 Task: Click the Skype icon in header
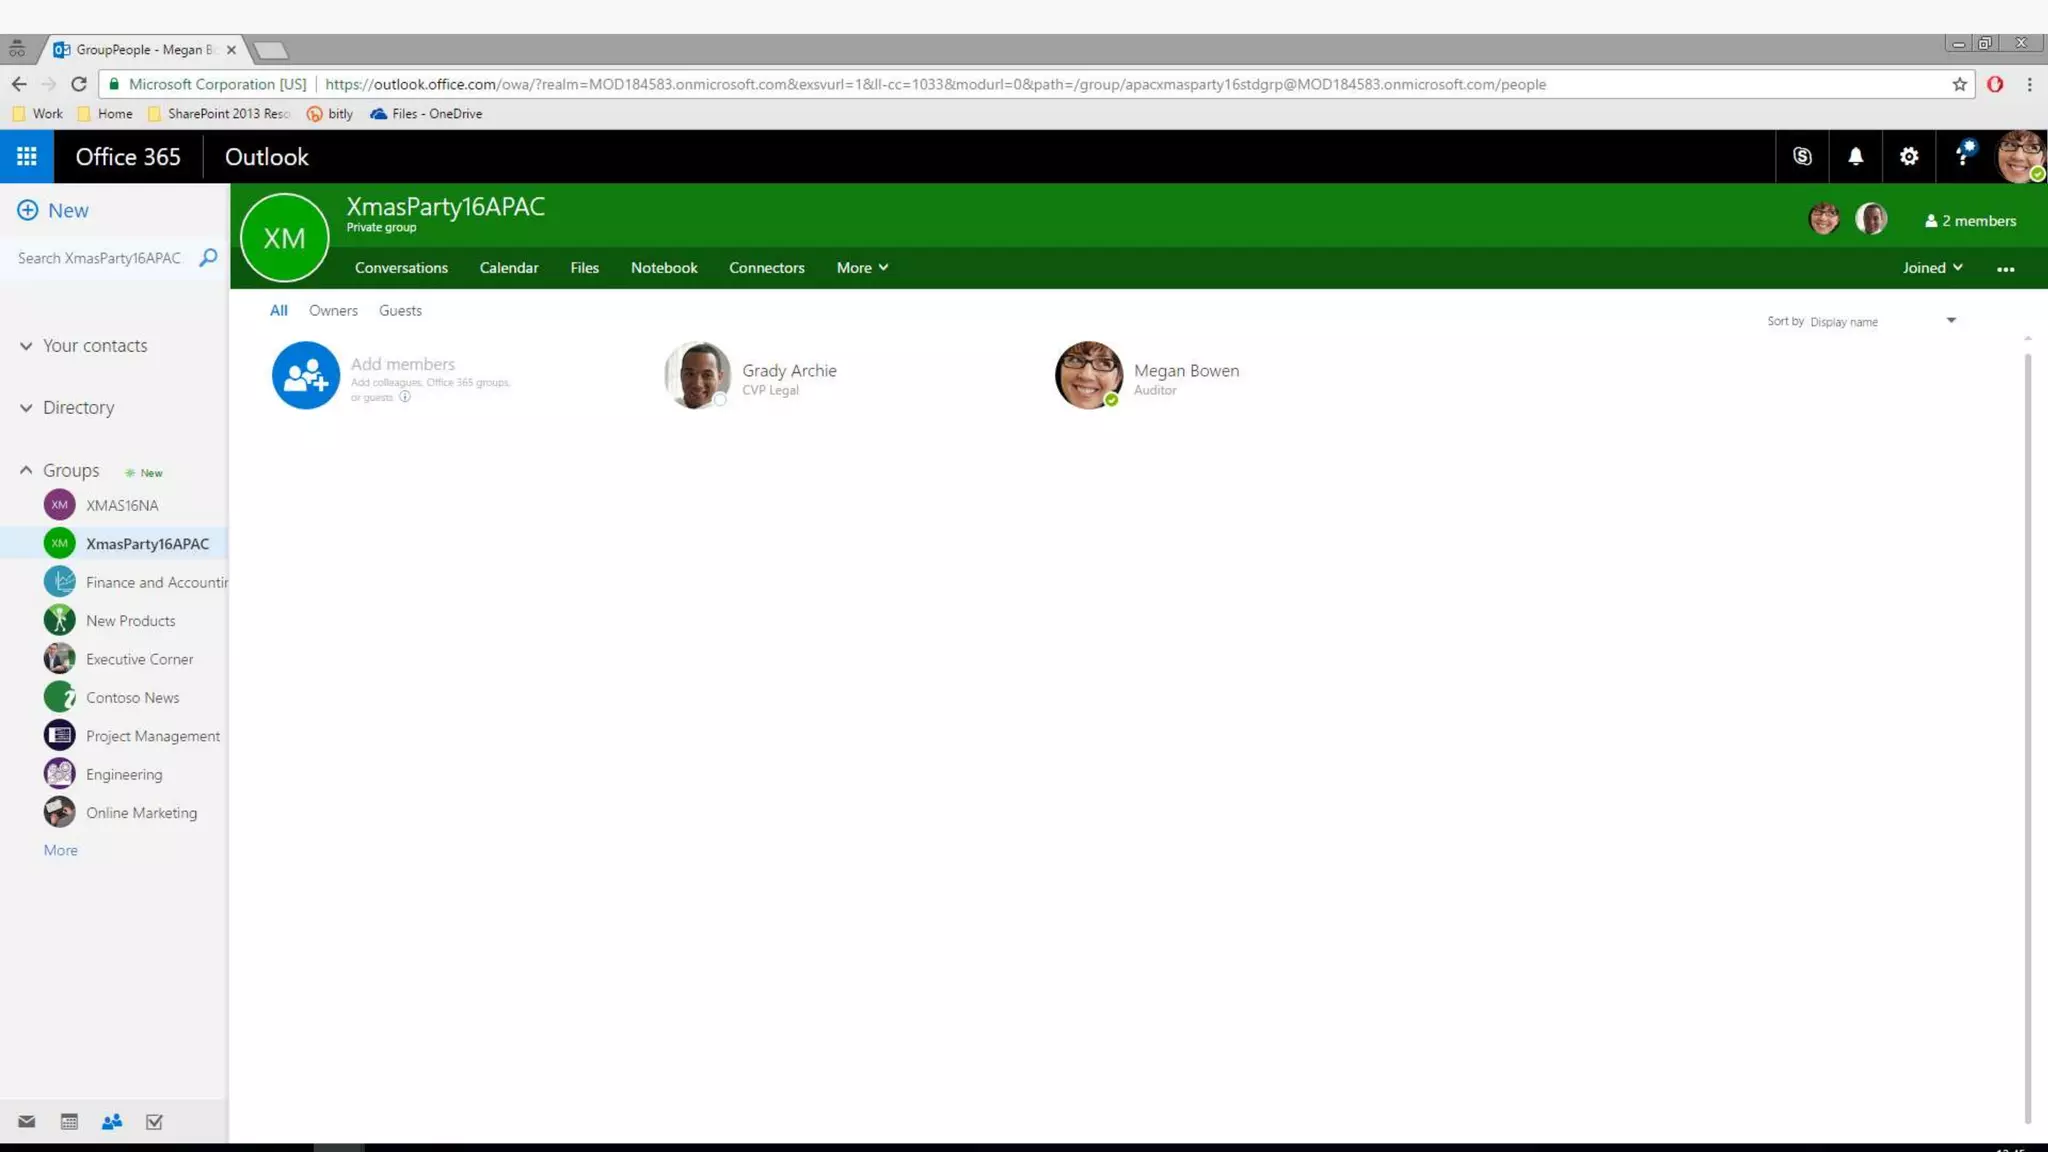(x=1802, y=157)
